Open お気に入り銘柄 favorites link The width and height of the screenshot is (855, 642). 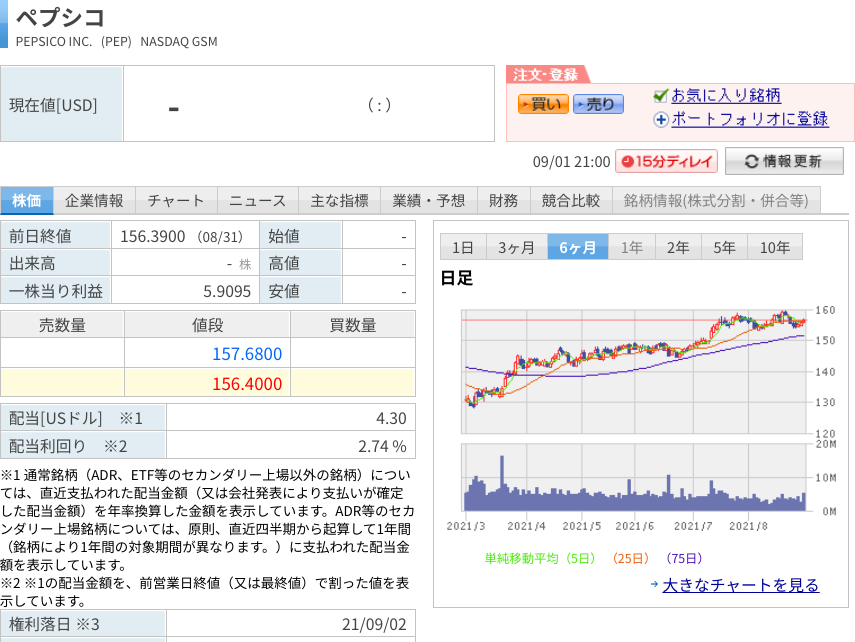[726, 95]
